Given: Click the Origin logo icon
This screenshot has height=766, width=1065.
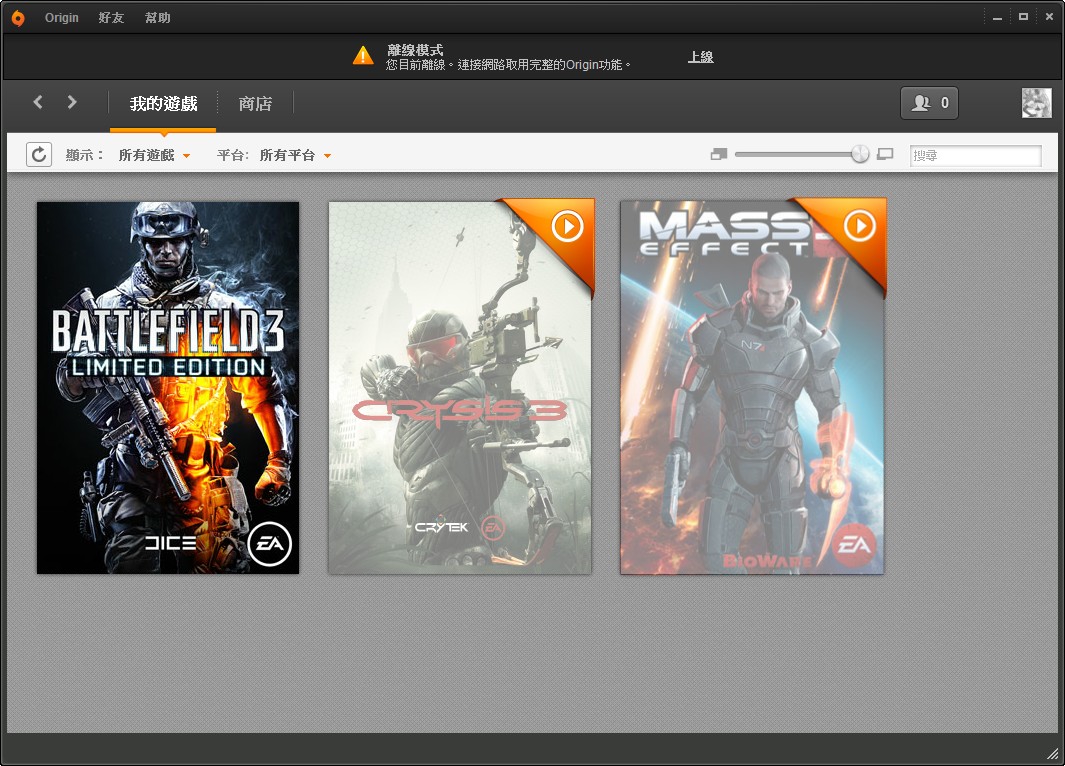Looking at the screenshot, I should (18, 17).
